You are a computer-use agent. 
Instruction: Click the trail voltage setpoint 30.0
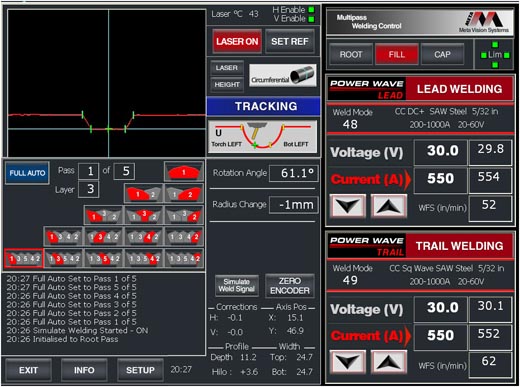(441, 309)
